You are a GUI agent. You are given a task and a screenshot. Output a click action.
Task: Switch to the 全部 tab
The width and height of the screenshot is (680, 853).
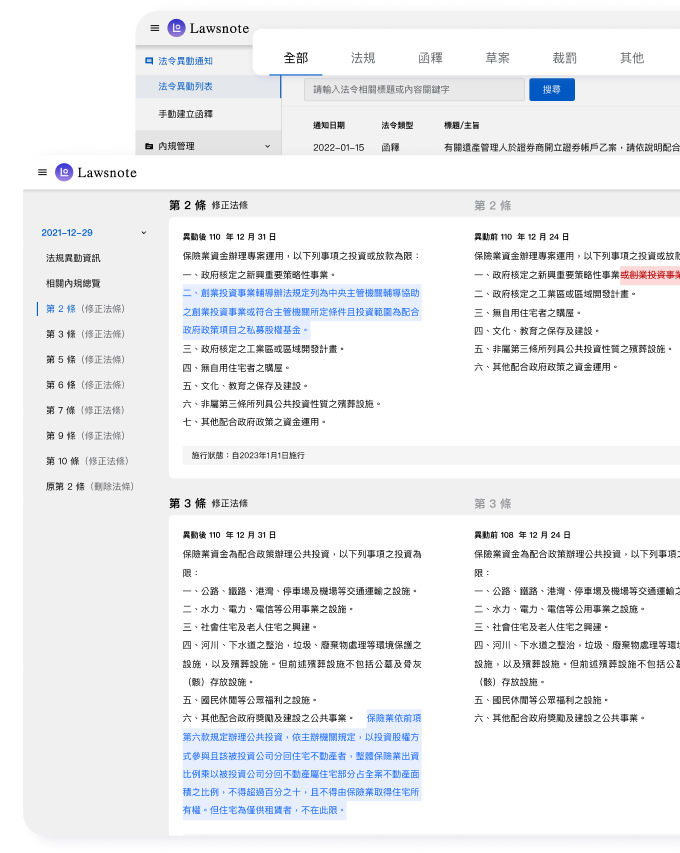296,58
